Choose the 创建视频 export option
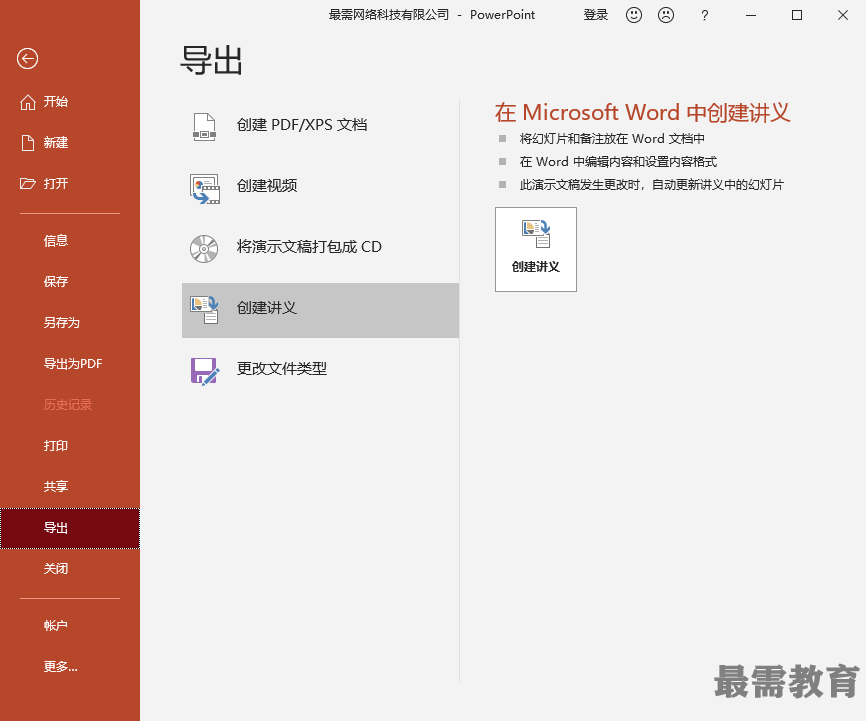 pyautogui.click(x=320, y=186)
